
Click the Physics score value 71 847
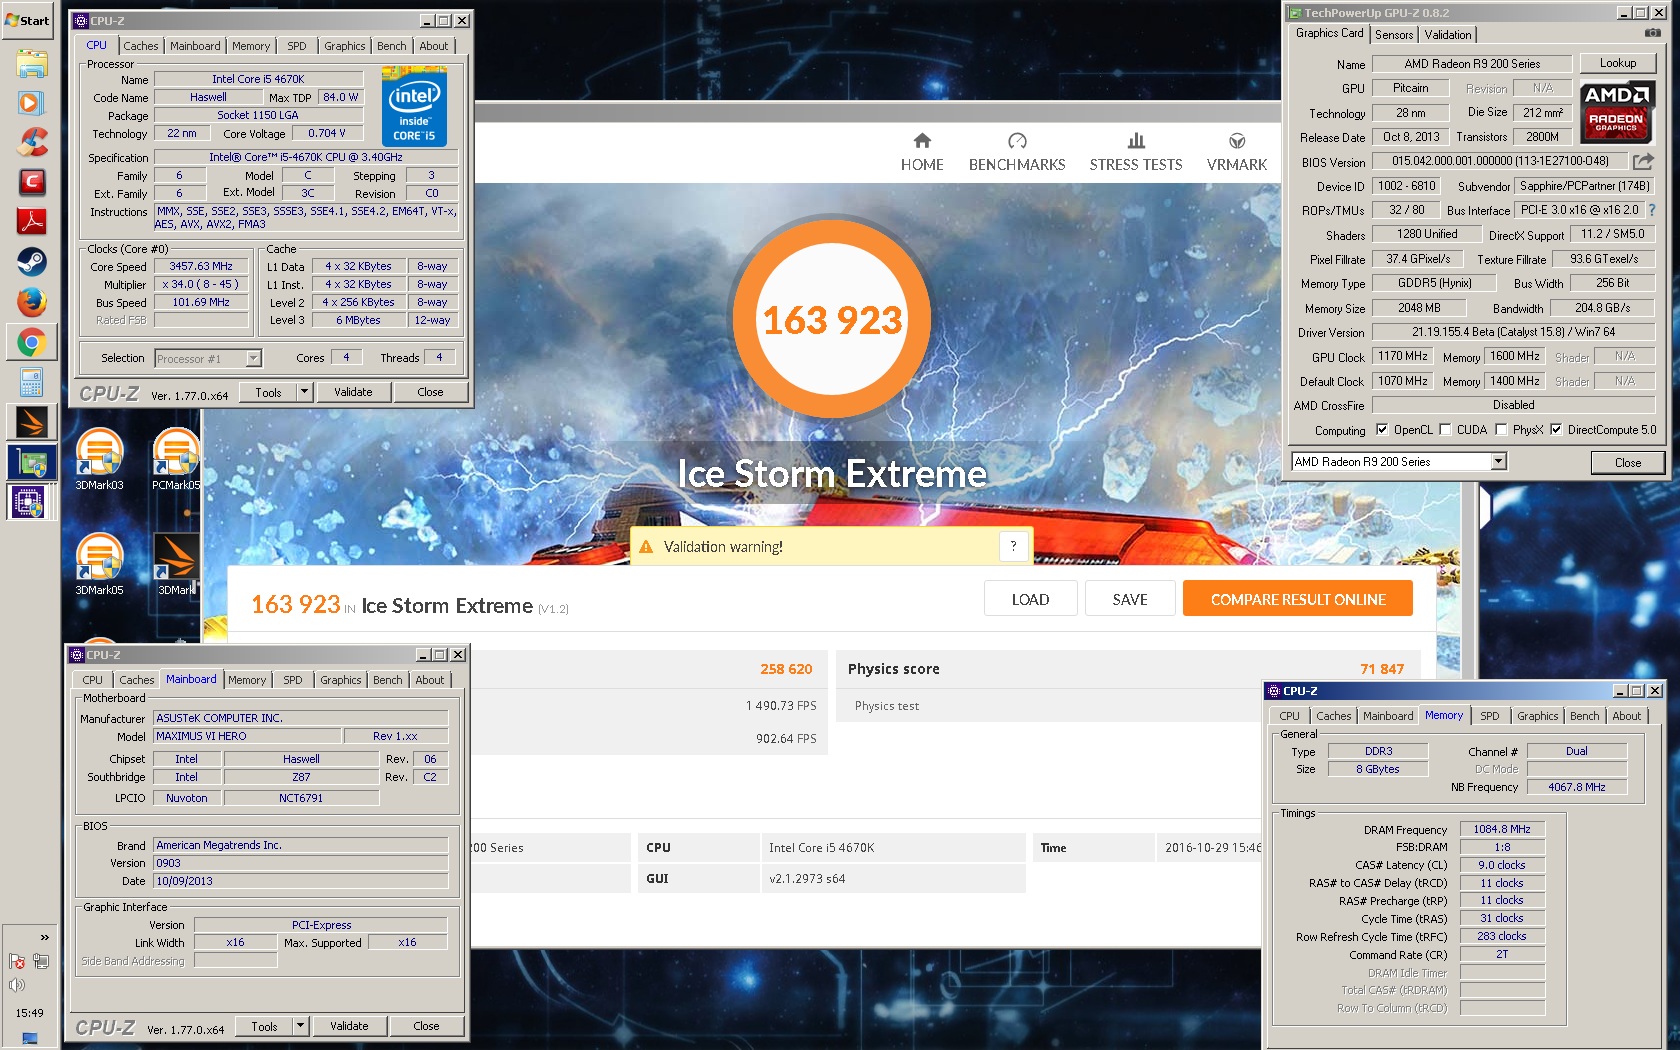[x=1382, y=669]
